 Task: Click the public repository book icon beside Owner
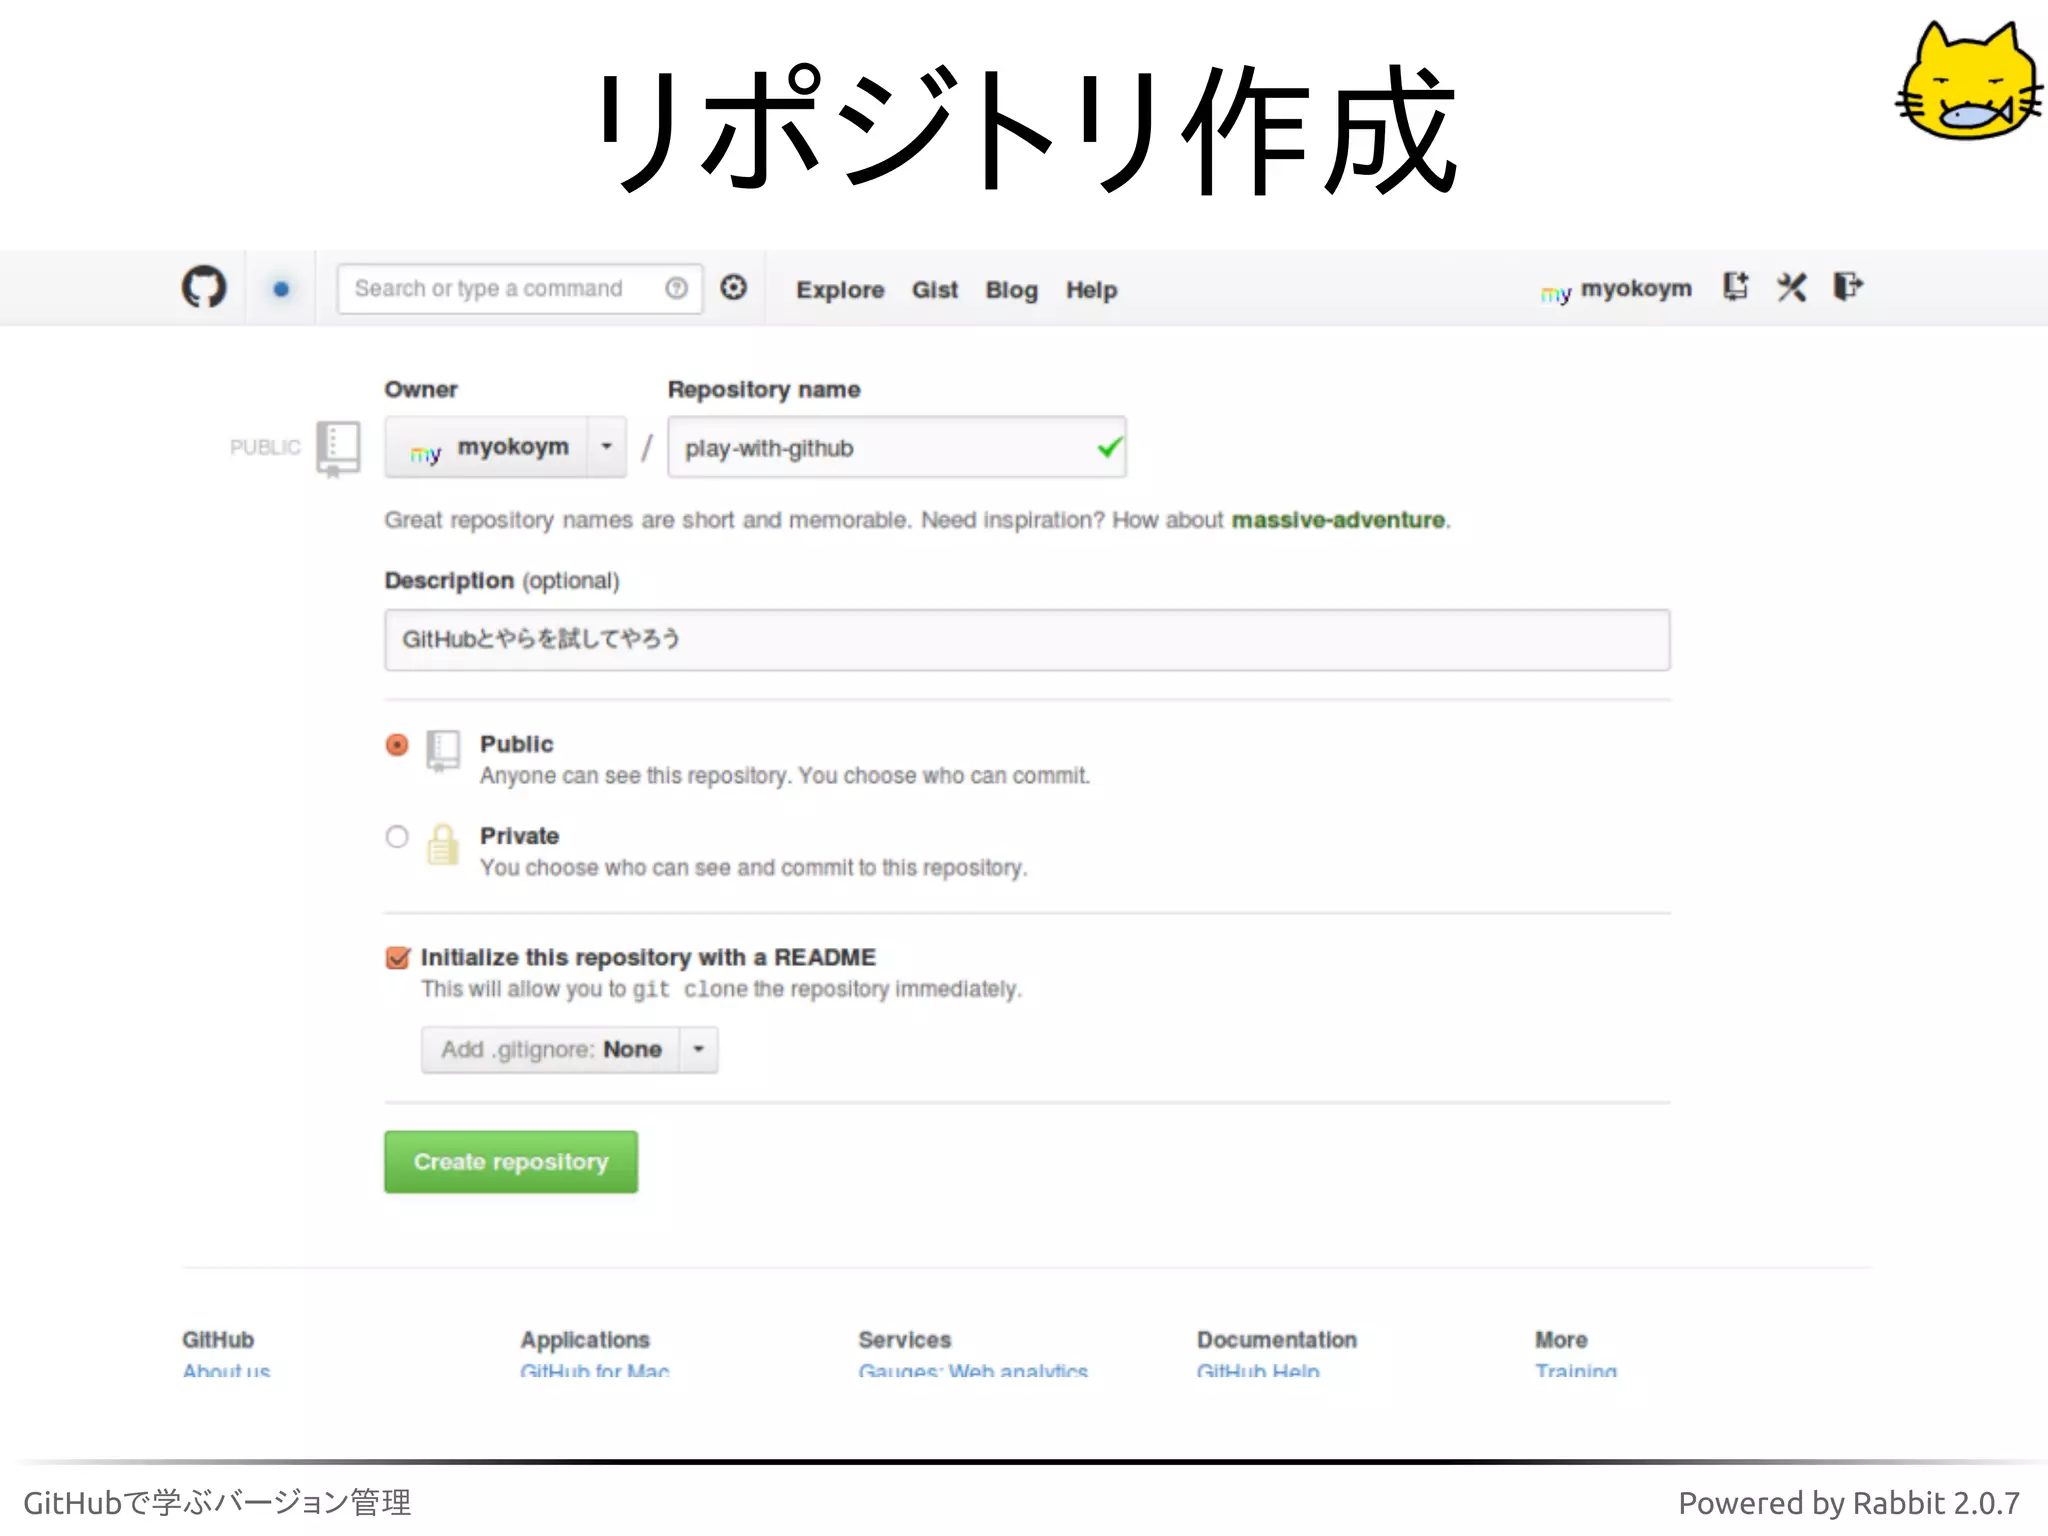click(338, 447)
